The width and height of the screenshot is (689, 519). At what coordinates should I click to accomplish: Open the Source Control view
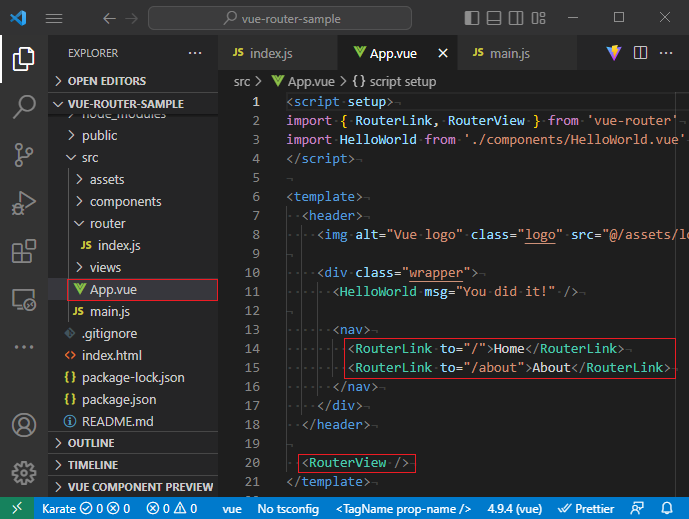24,155
